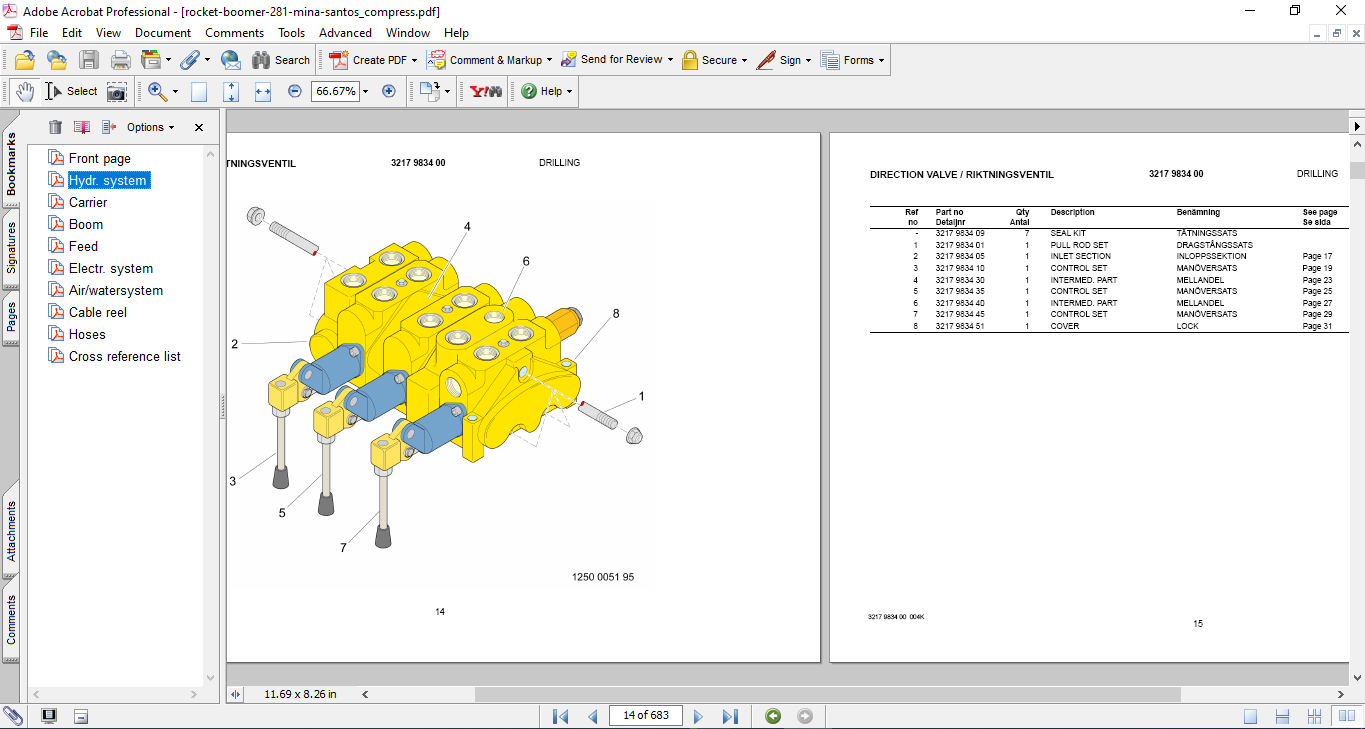Image resolution: width=1365 pixels, height=729 pixels.
Task: Click the page number input field
Action: (x=646, y=715)
